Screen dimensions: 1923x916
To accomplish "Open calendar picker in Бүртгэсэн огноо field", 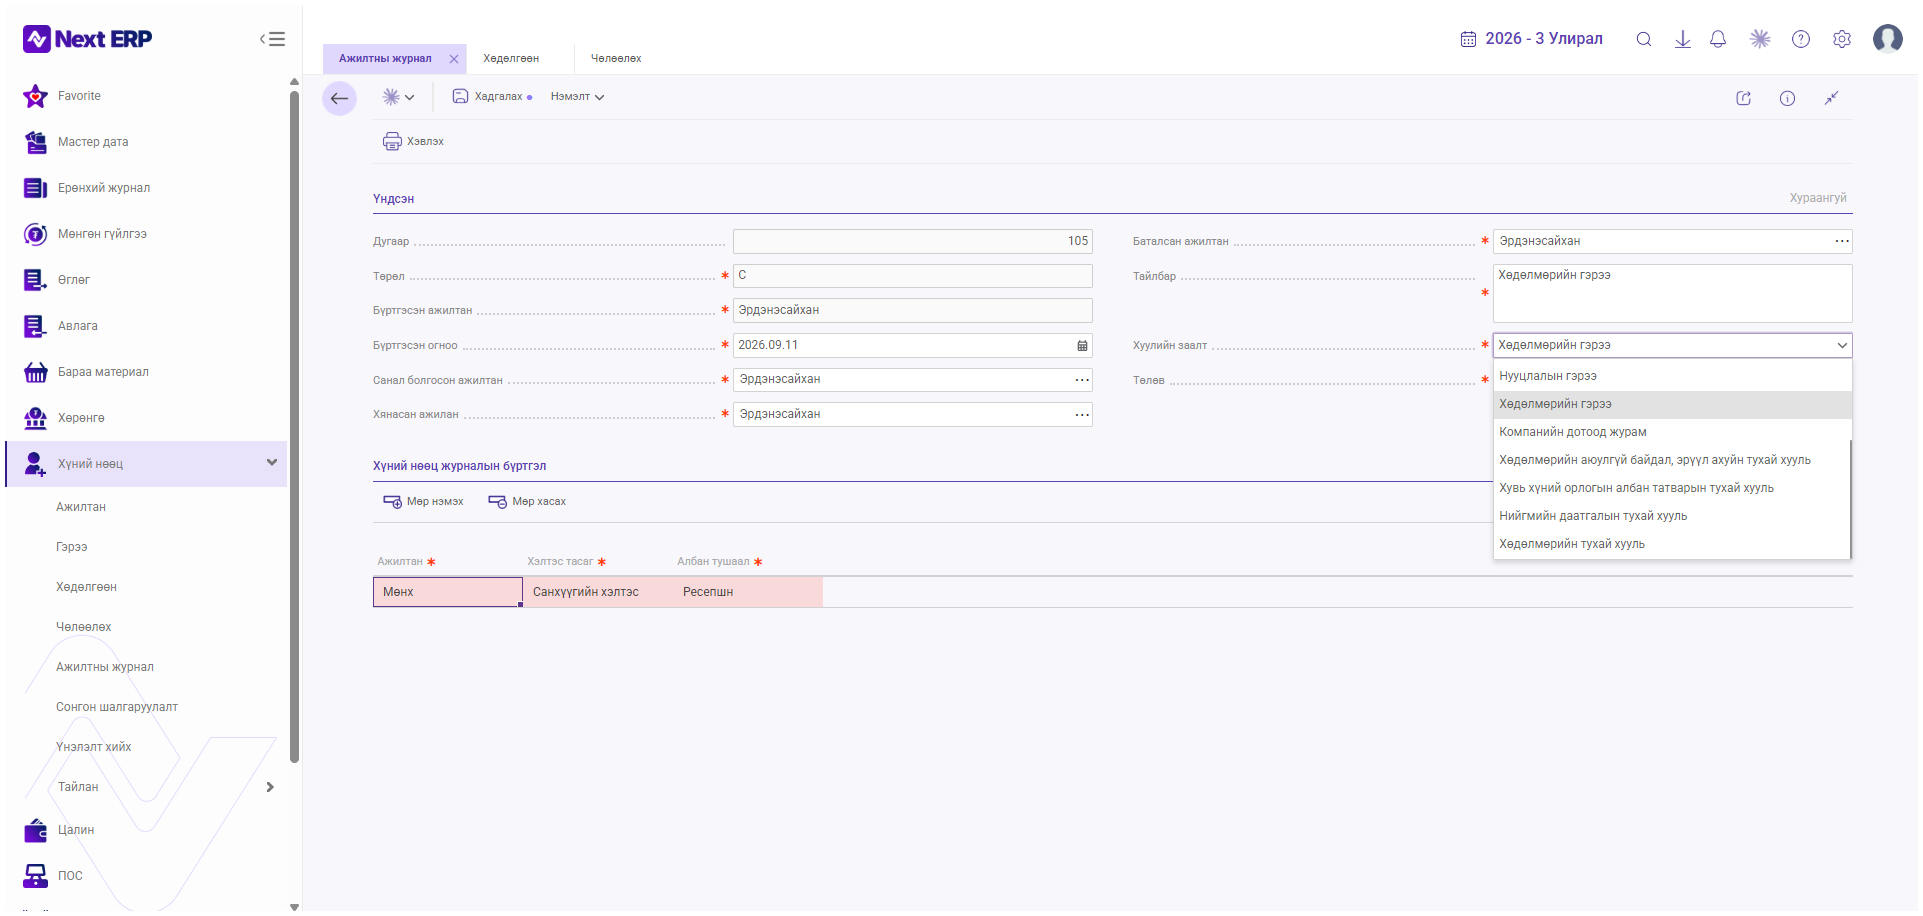I will (x=1082, y=345).
